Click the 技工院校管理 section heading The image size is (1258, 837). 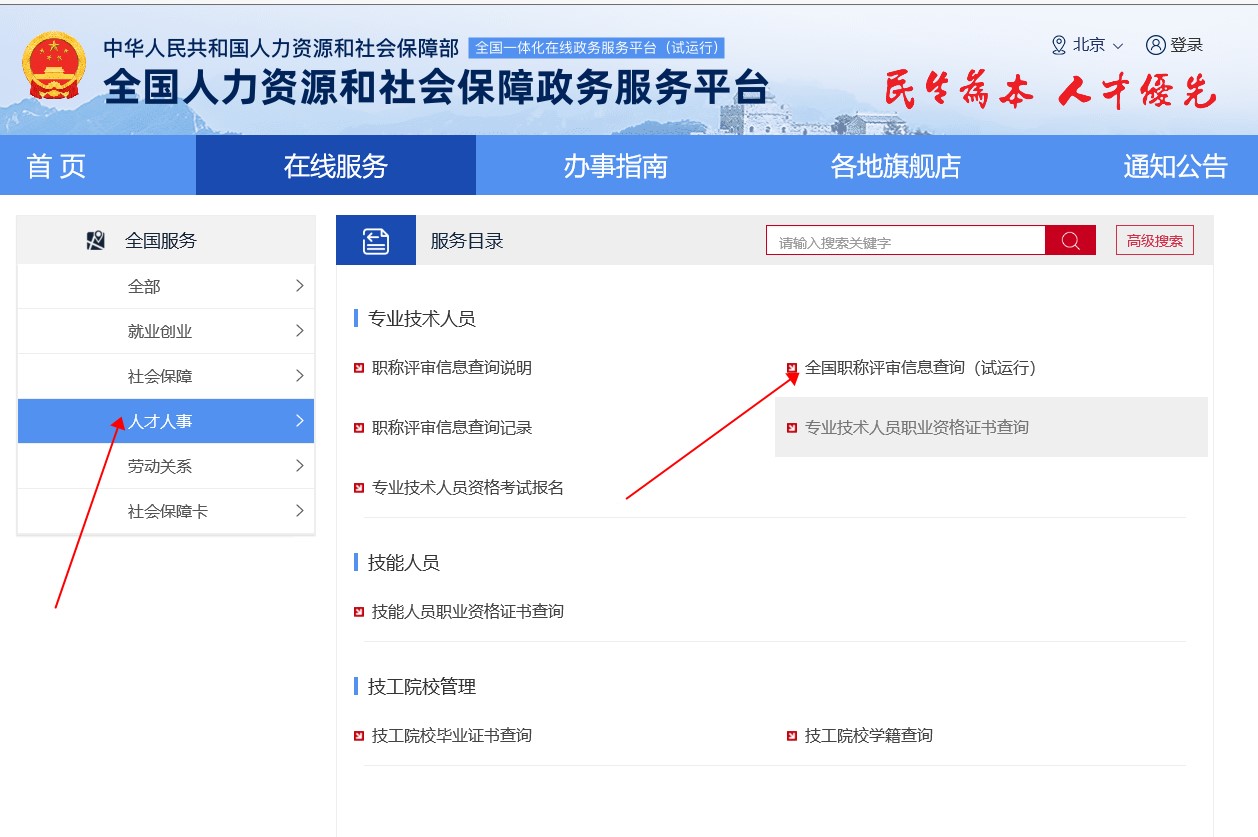click(422, 687)
